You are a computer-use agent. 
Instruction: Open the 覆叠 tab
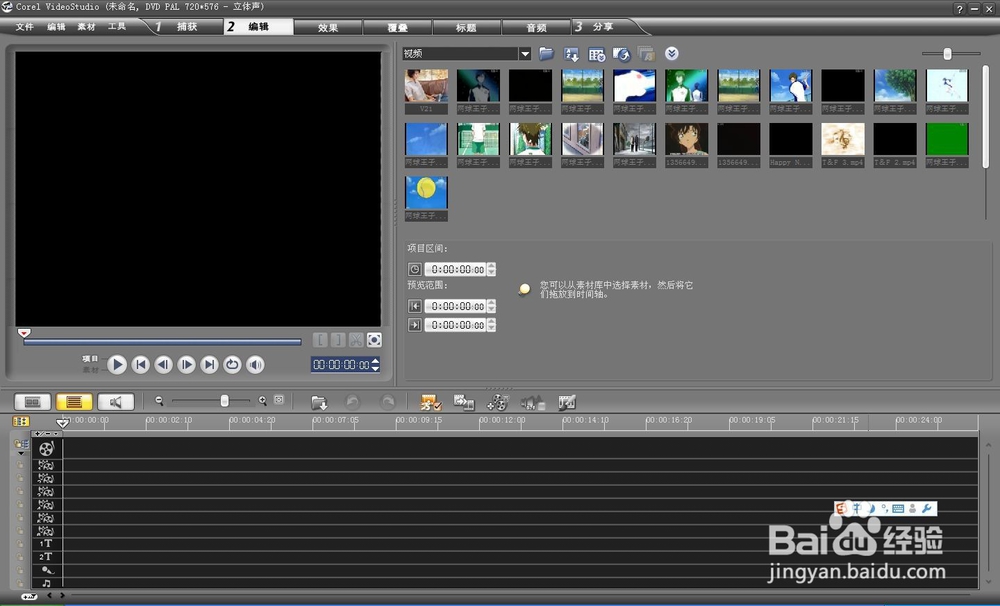tap(397, 27)
